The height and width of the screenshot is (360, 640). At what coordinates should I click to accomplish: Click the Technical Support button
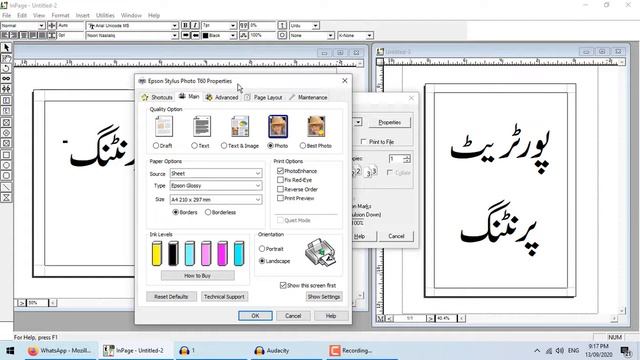[224, 297]
